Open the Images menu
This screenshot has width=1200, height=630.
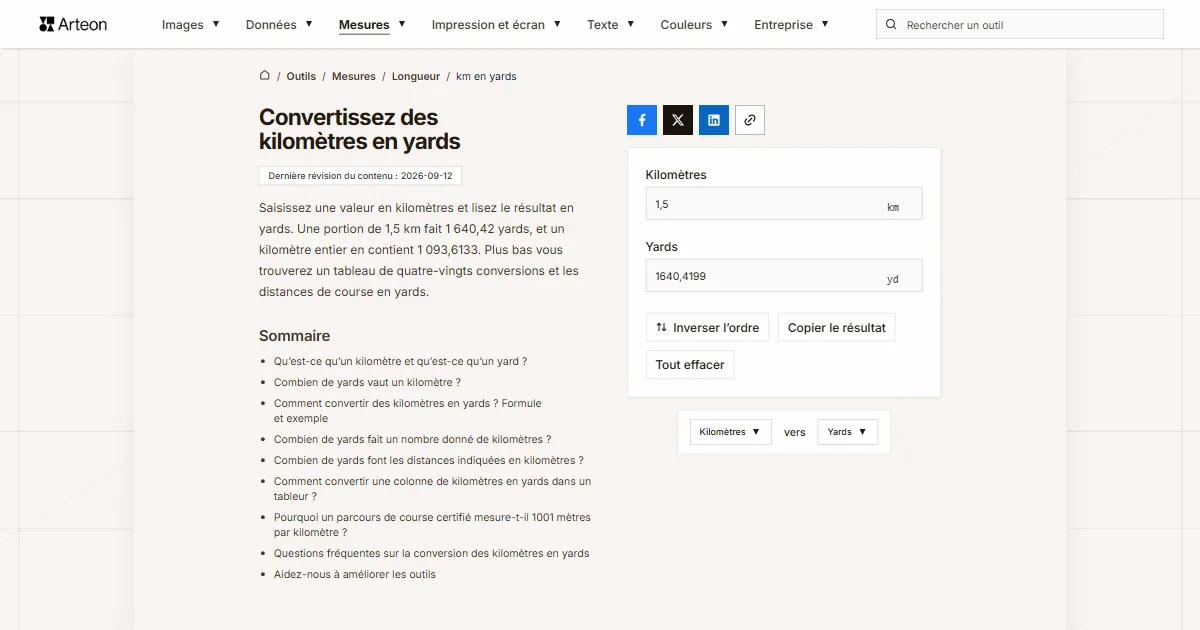coord(190,24)
